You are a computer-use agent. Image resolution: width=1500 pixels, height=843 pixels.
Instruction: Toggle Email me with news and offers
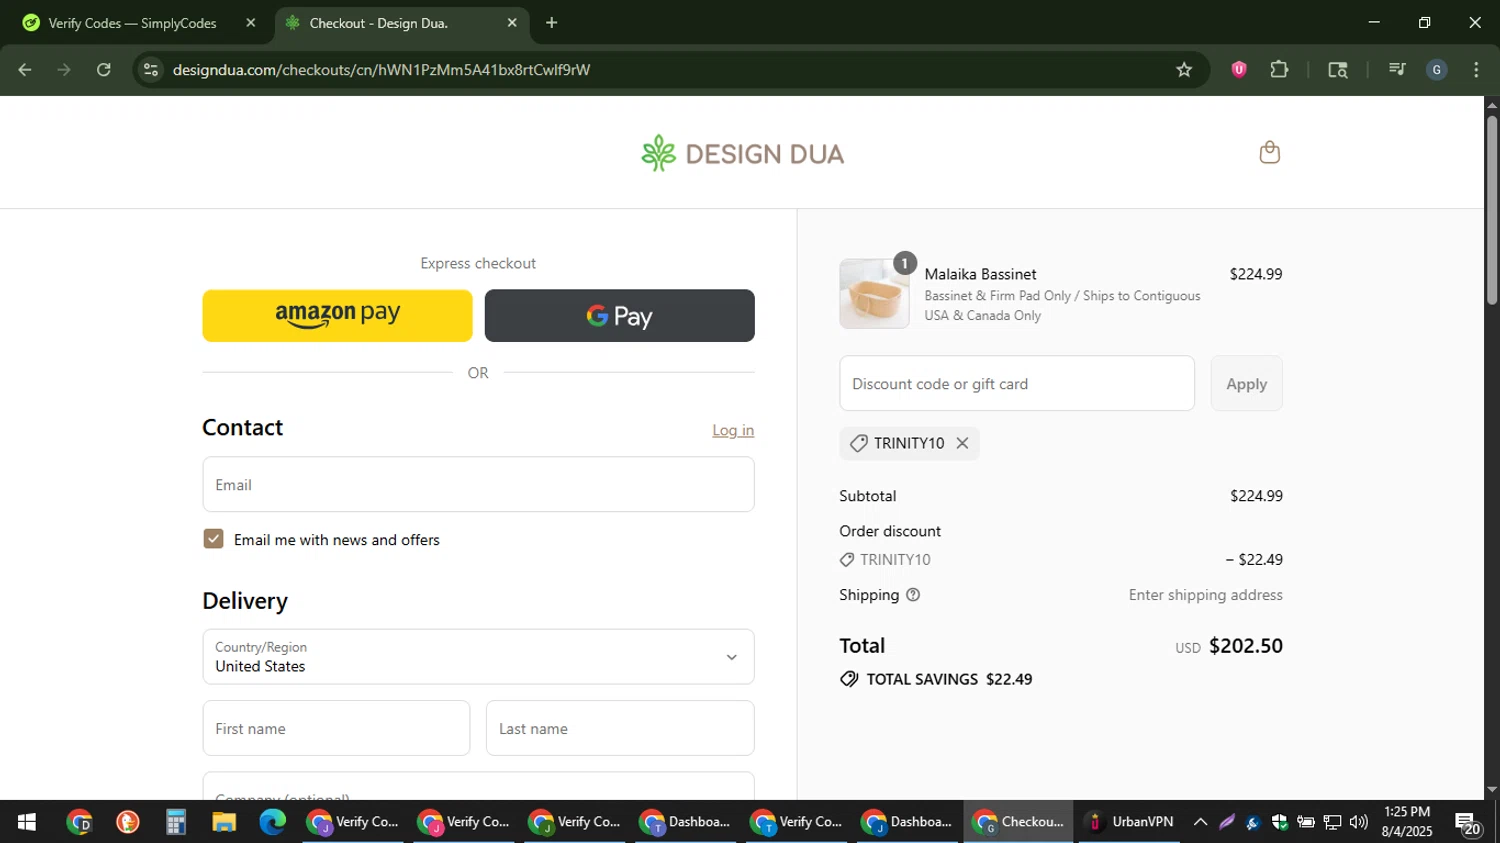(213, 539)
